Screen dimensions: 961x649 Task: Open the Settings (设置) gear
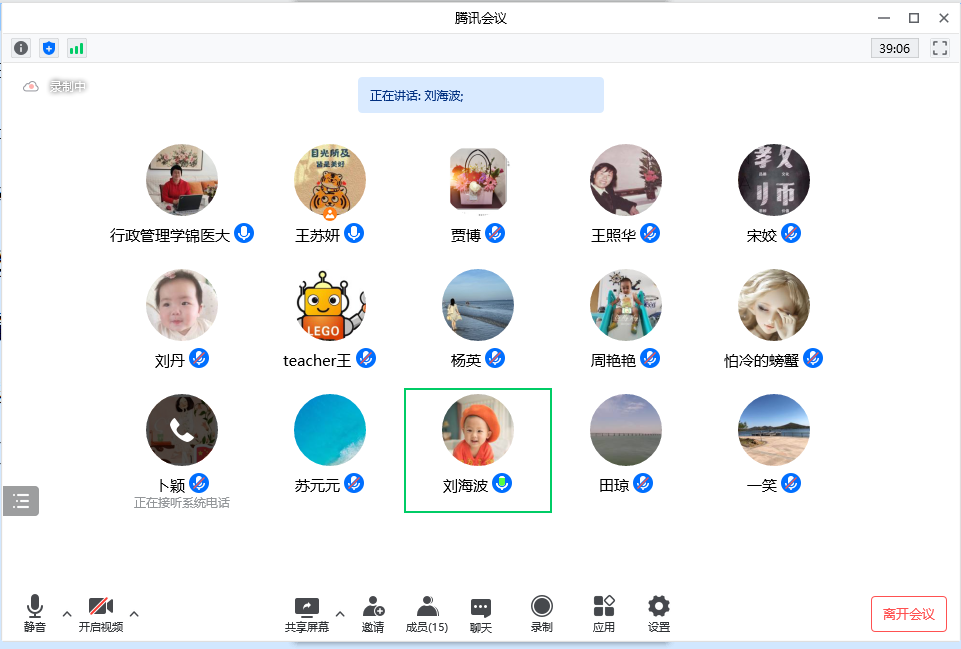coord(659,613)
